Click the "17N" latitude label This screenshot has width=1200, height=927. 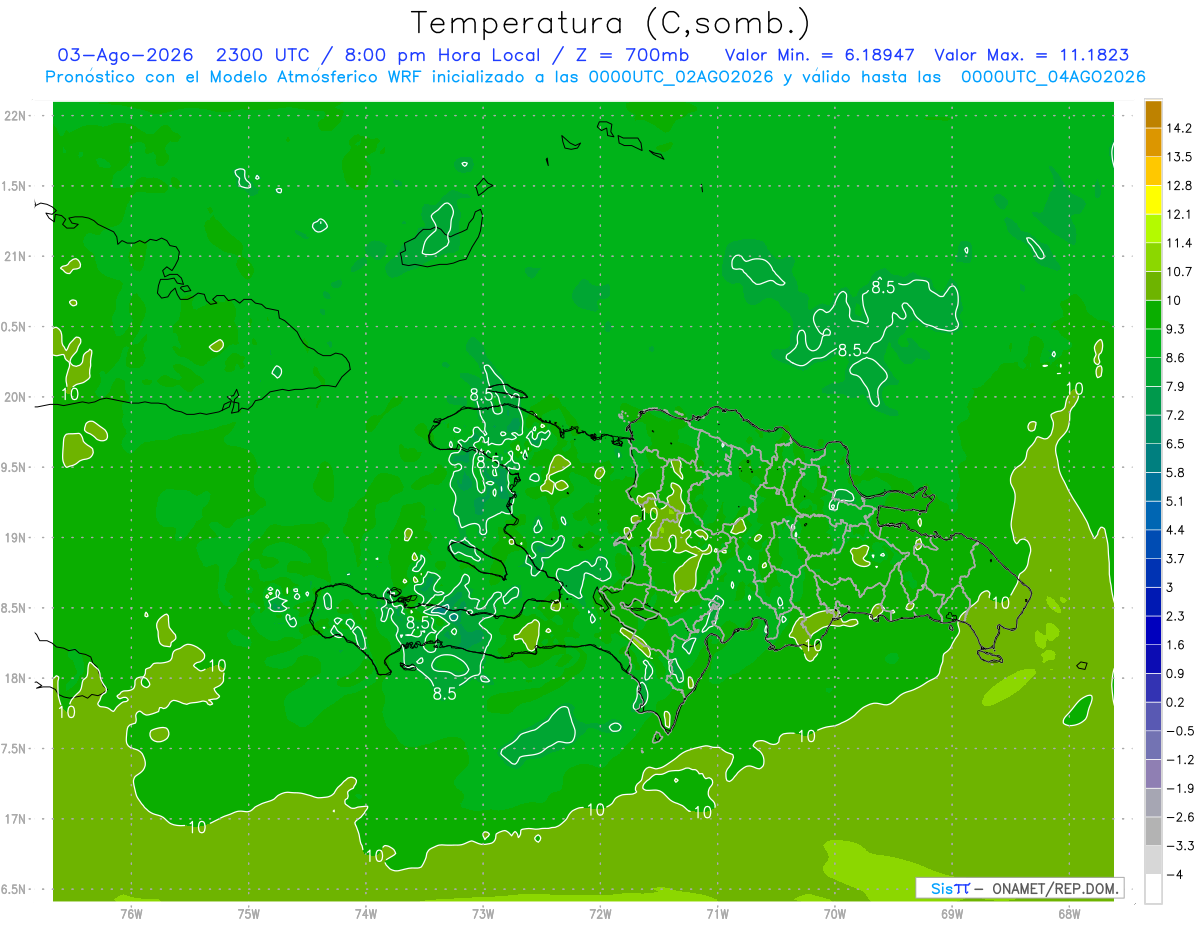coord(15,819)
